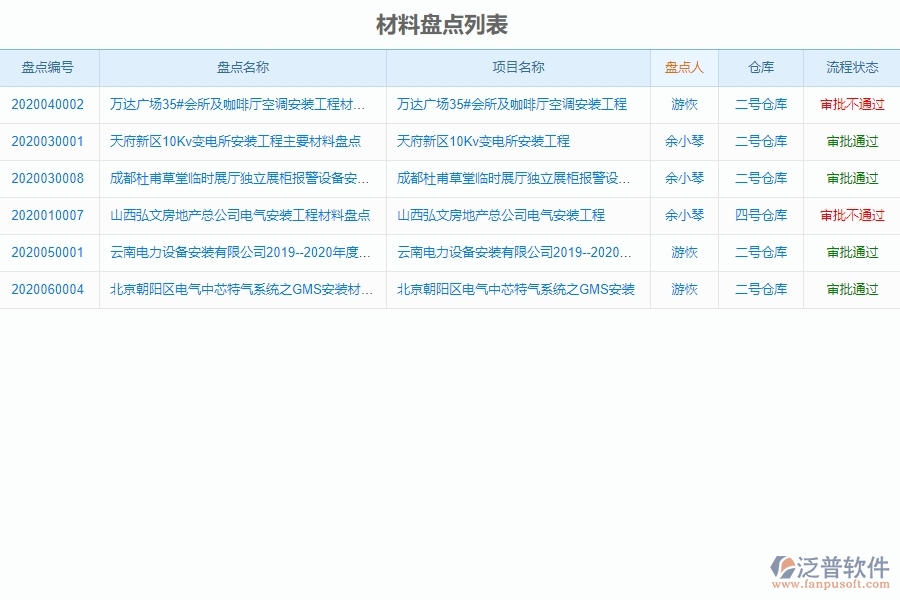900x600 pixels.
Task: Sort by the 项目名称 column header
Action: coord(518,68)
